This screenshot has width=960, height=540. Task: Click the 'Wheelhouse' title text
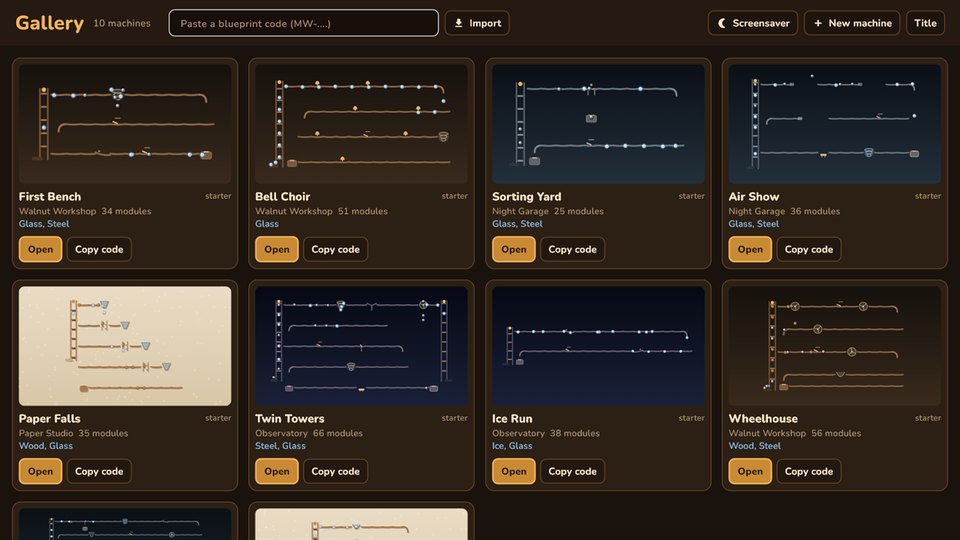763,419
